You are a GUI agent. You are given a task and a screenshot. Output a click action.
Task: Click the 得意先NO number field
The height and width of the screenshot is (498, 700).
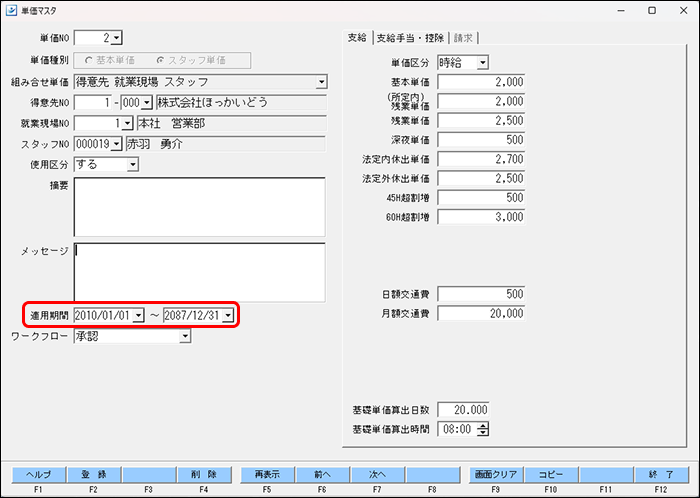[x=93, y=103]
